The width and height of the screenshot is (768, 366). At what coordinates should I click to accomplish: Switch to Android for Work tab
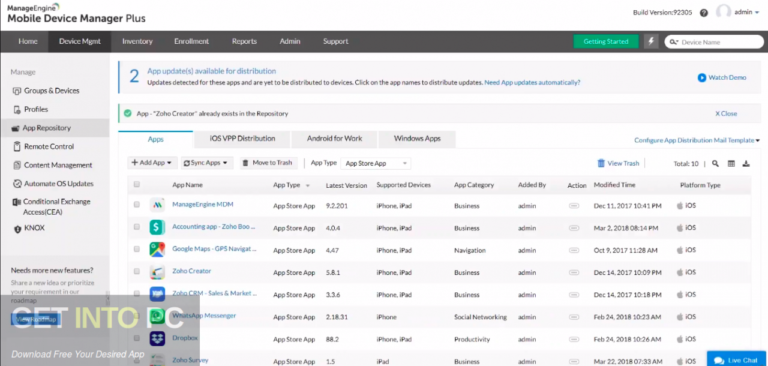335,139
